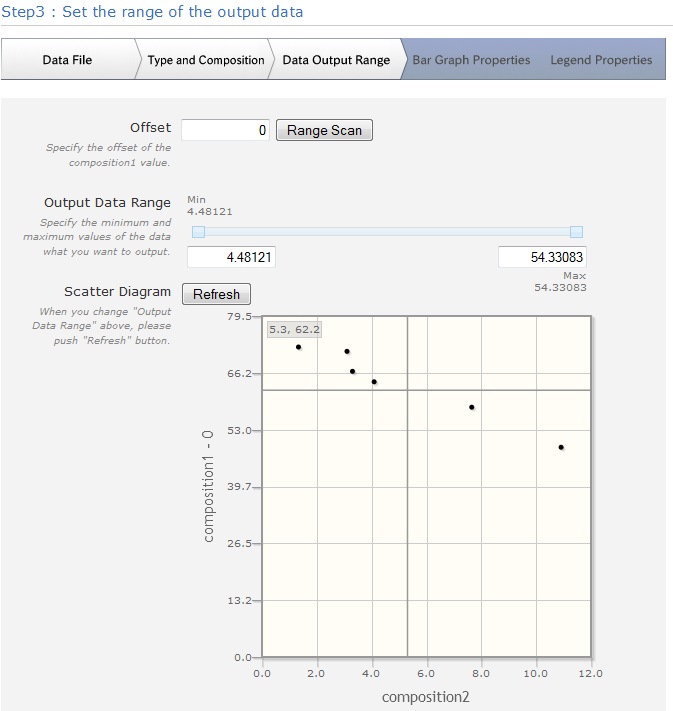This screenshot has width=673, height=711.
Task: Open the Legend Properties tab
Action: point(601,60)
